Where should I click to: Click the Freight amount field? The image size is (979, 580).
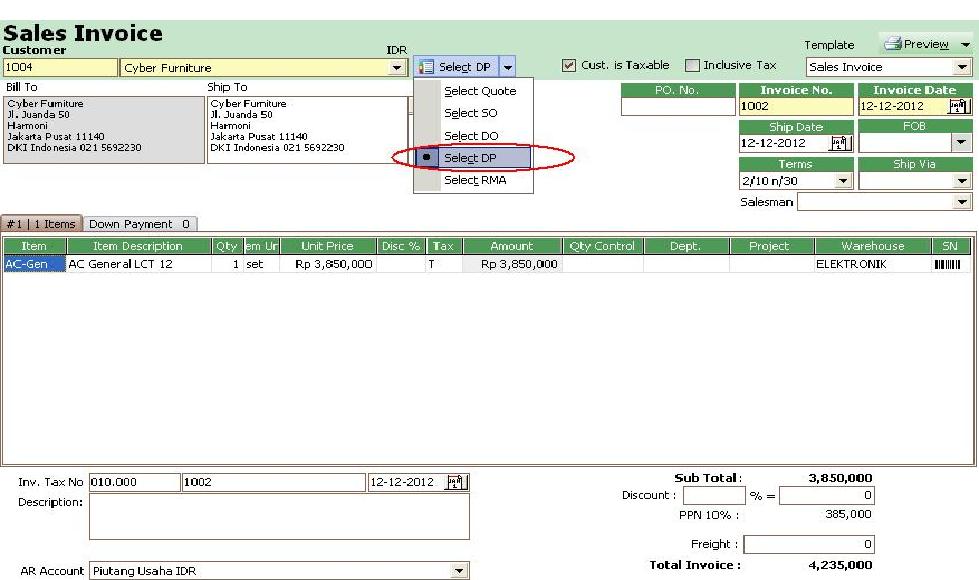[x=809, y=544]
